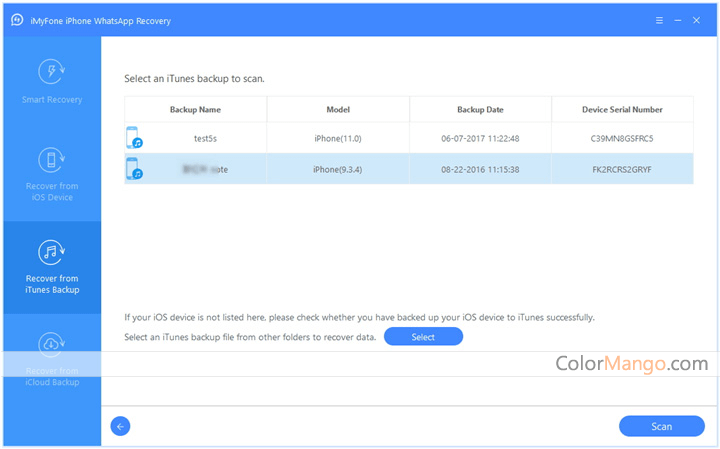Click the round back arrow button

tap(120, 426)
